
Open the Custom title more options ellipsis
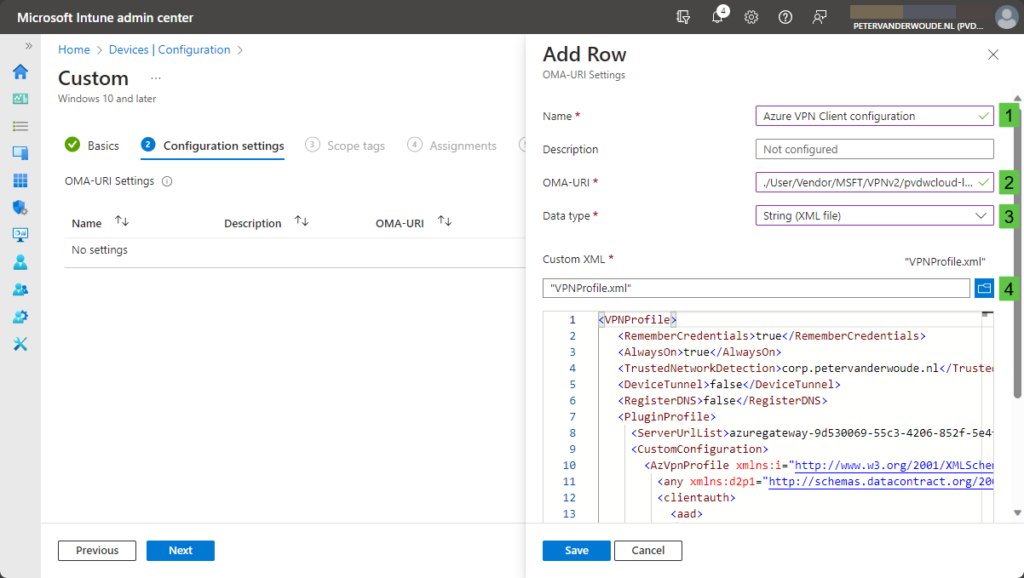(x=155, y=78)
